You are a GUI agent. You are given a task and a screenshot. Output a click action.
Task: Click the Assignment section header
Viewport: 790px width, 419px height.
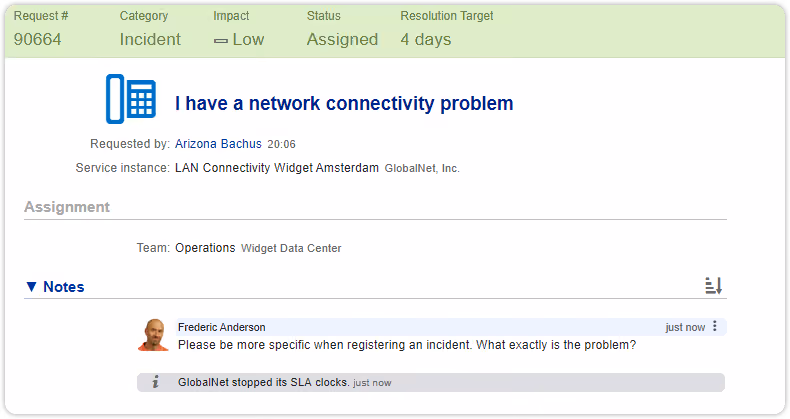[67, 207]
